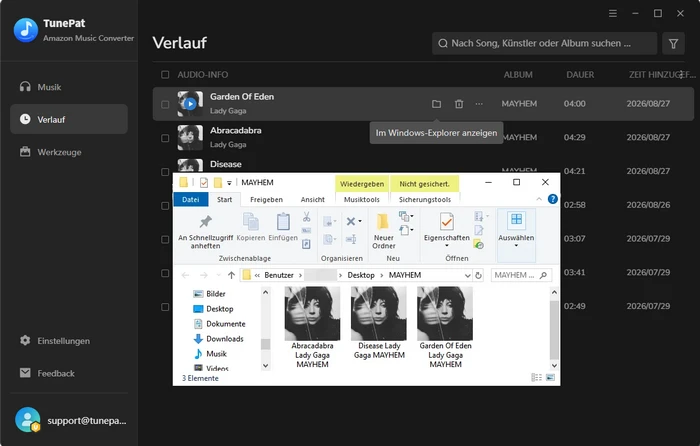This screenshot has width=700, height=446.
Task: Click the quick access properties checkmark icon
Action: pos(204,183)
